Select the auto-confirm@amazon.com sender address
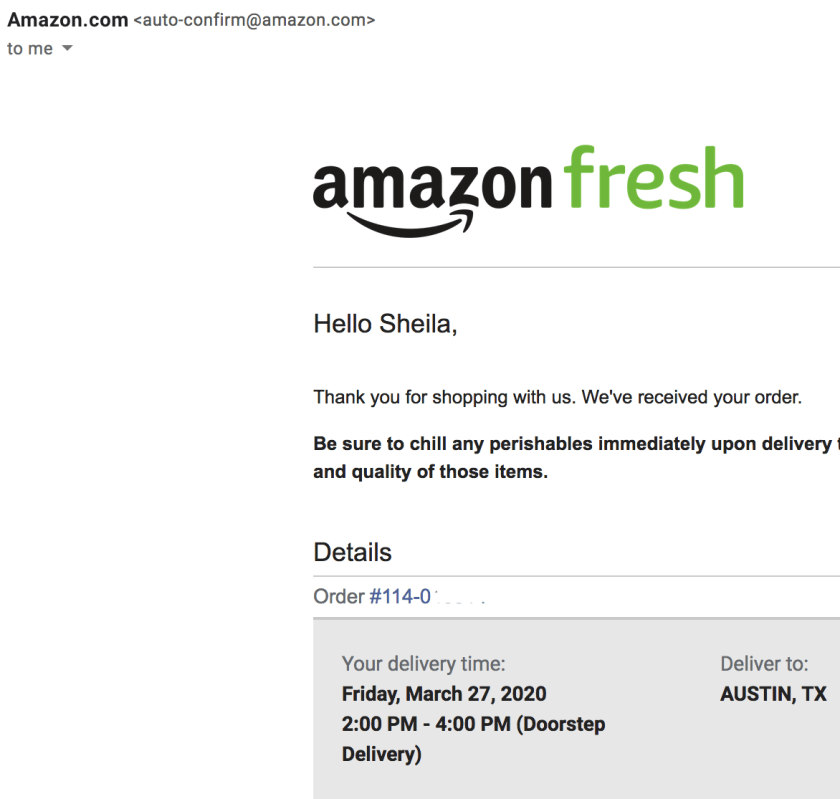The height and width of the screenshot is (799, 840). coord(254,20)
